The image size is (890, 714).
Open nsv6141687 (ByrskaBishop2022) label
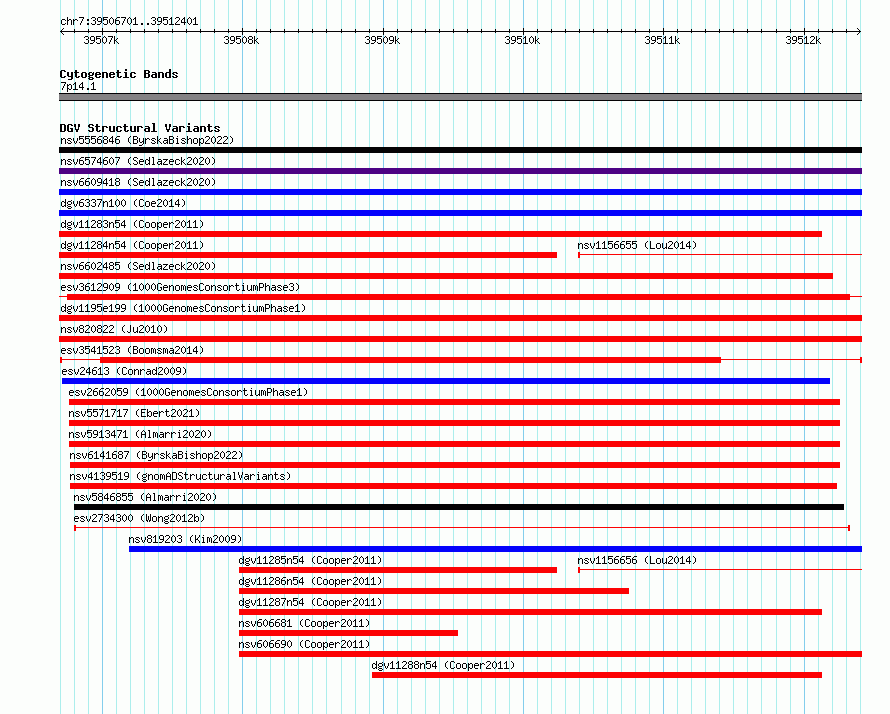coord(156,455)
